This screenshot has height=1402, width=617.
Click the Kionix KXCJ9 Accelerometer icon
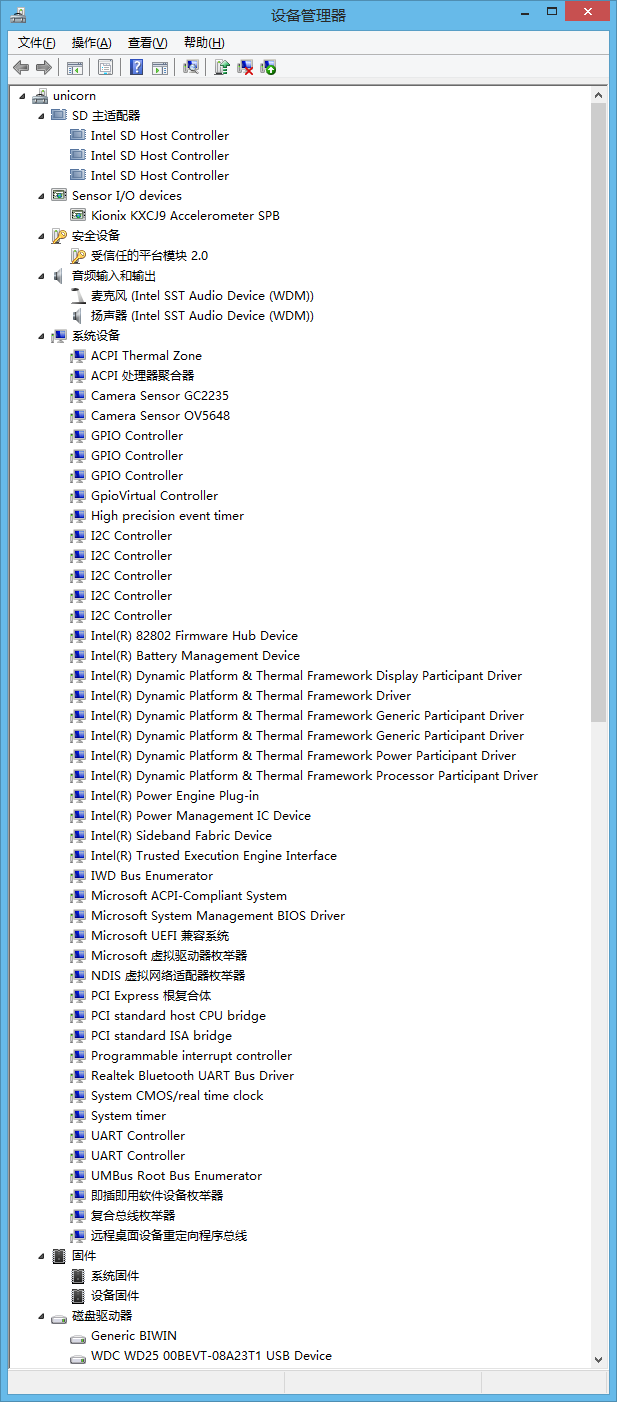[78, 216]
